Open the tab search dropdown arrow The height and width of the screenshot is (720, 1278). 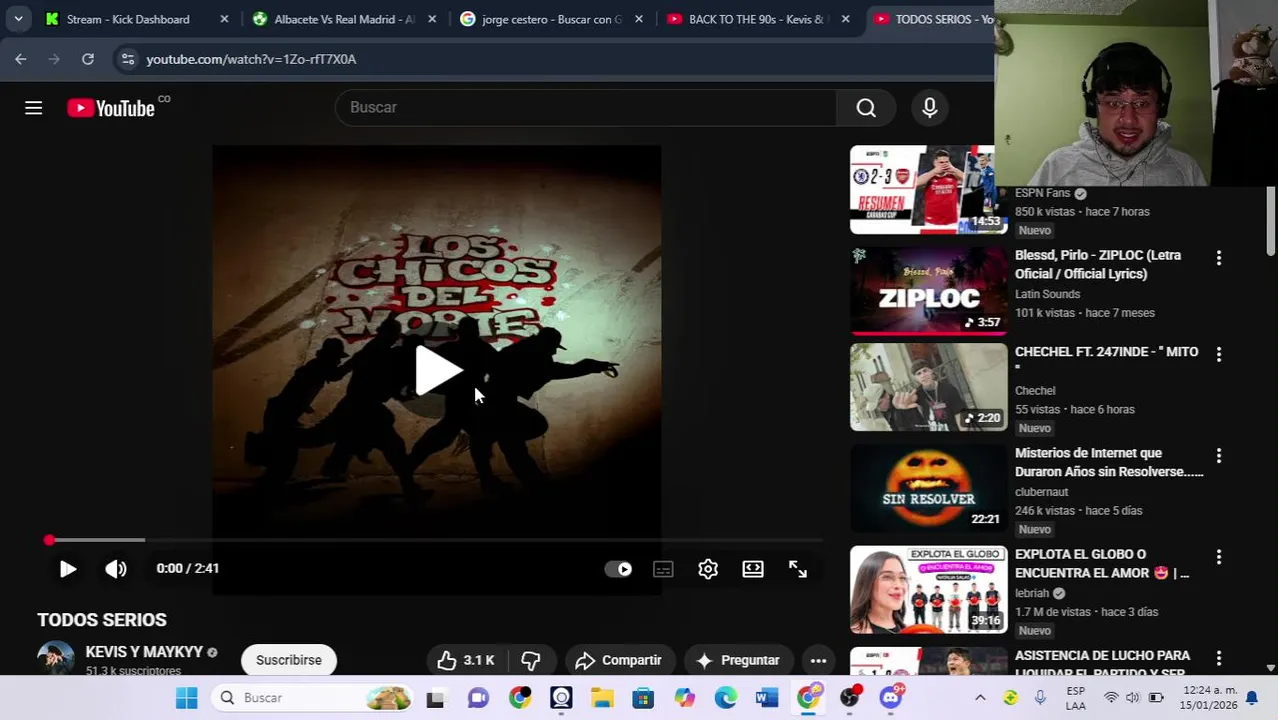coord(18,19)
